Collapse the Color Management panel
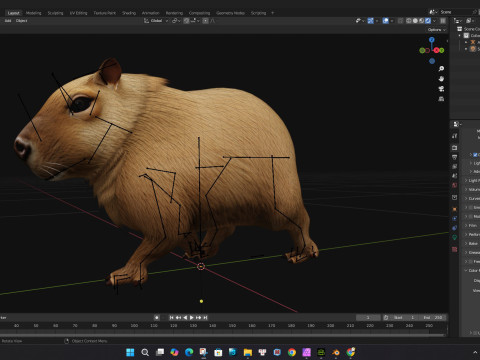This screenshot has height=360, width=480. click(x=466, y=270)
